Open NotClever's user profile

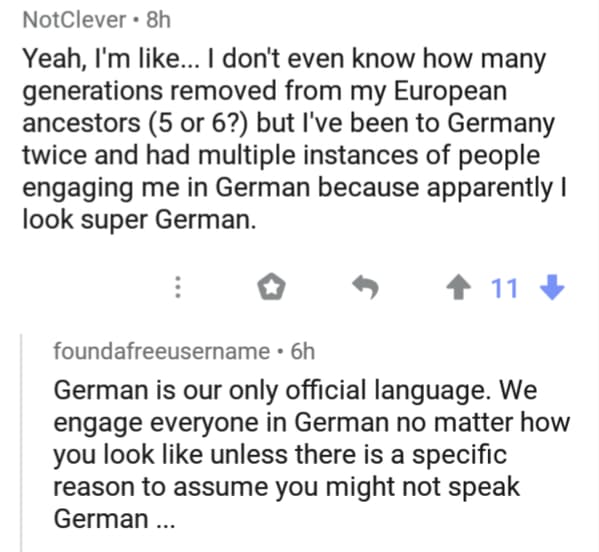point(74,19)
